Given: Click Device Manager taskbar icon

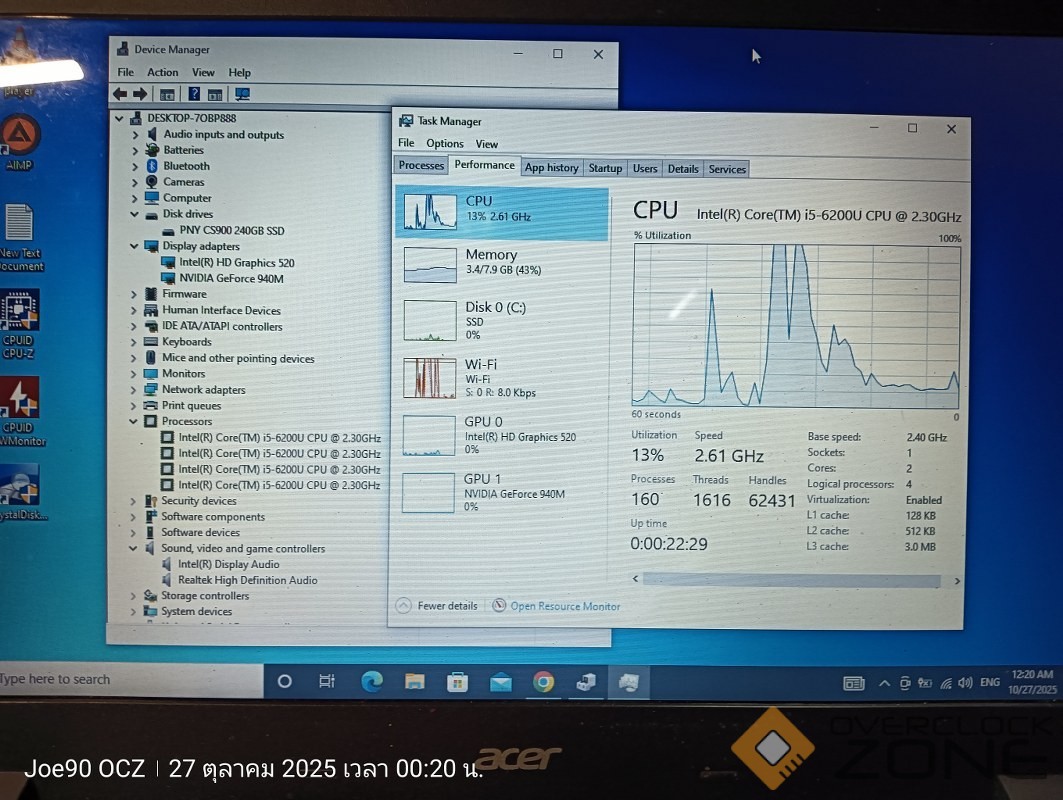Looking at the screenshot, I should tap(586, 682).
